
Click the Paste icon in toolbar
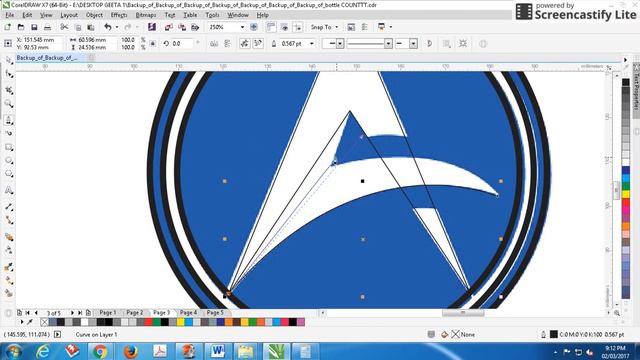[91, 27]
